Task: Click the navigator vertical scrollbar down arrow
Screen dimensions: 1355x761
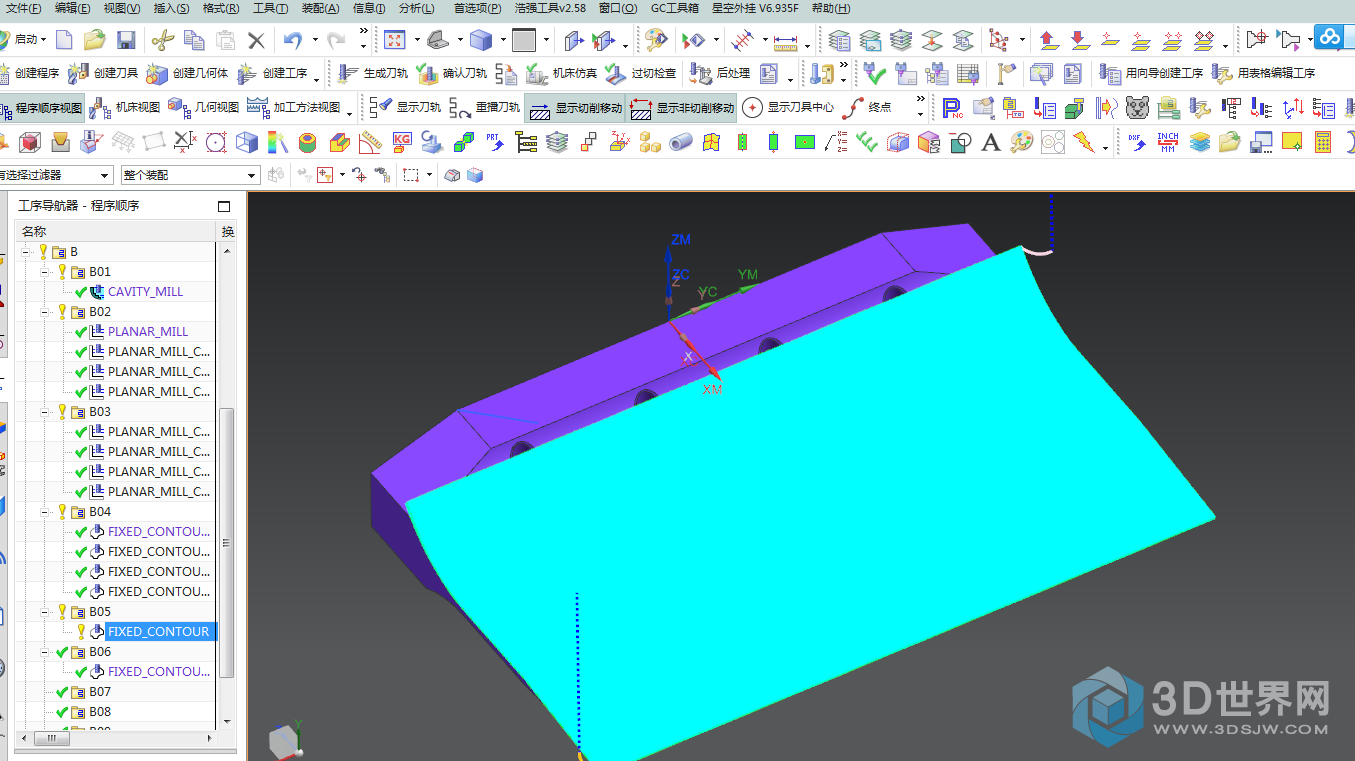Action: (227, 721)
